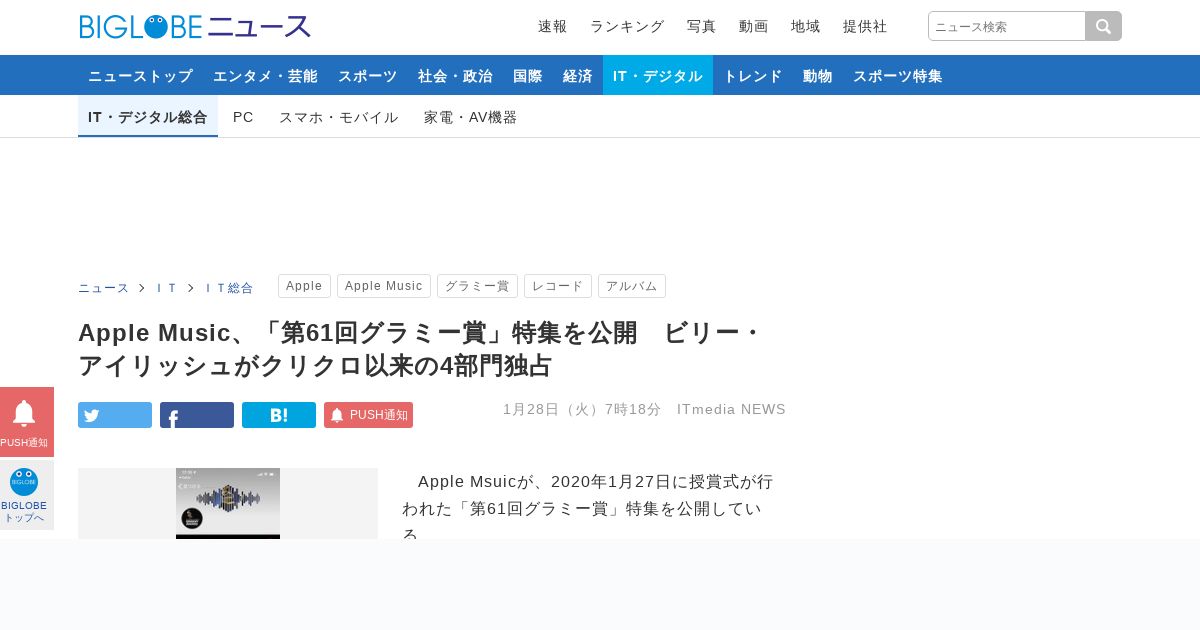Open the Apple Music tag
This screenshot has width=1200, height=630.
[384, 286]
